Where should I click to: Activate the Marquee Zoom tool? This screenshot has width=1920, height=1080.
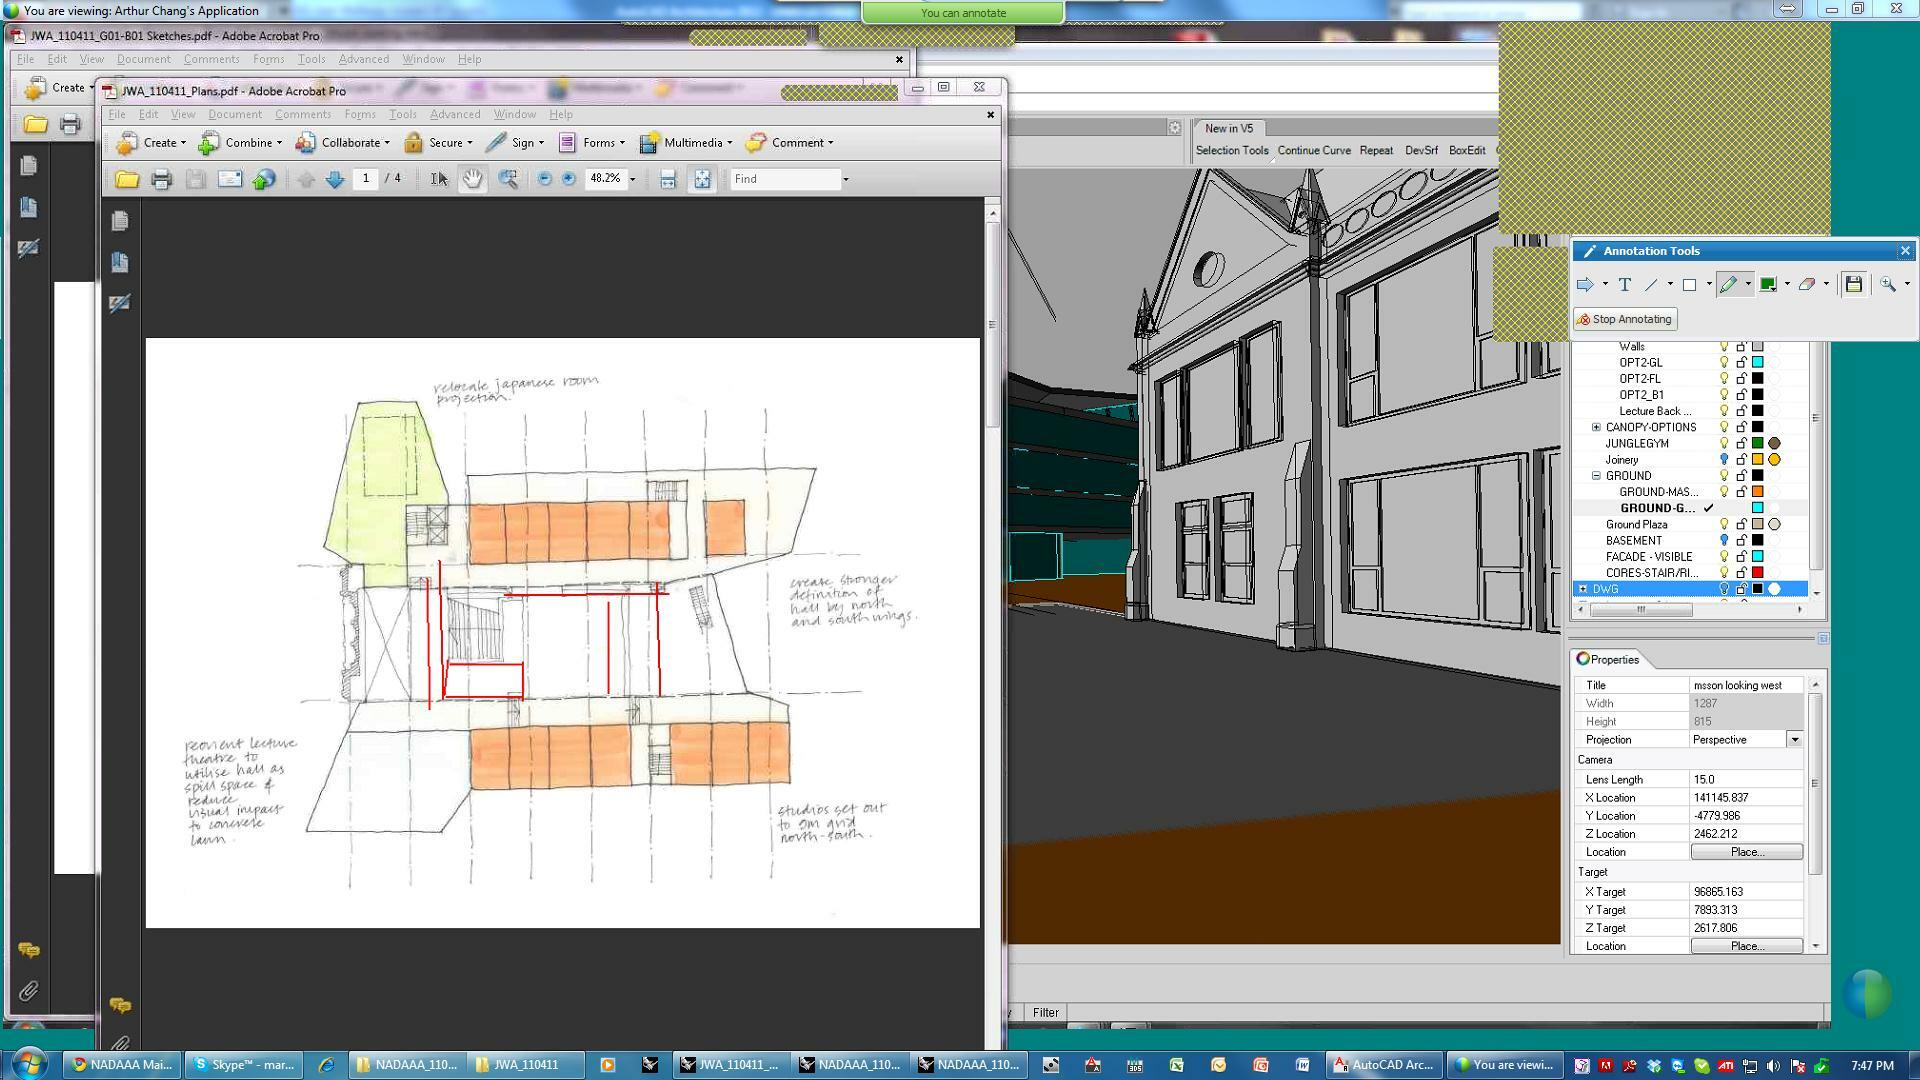point(508,179)
